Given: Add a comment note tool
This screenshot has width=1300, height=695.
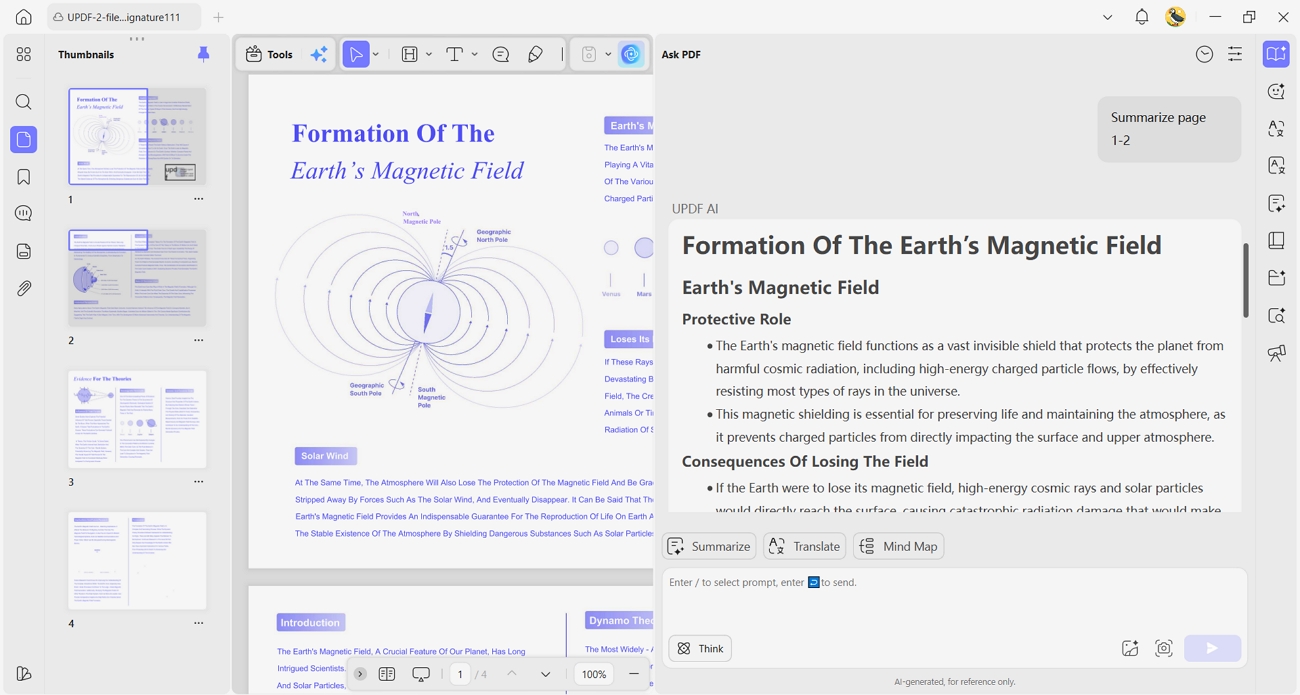Looking at the screenshot, I should coord(501,54).
